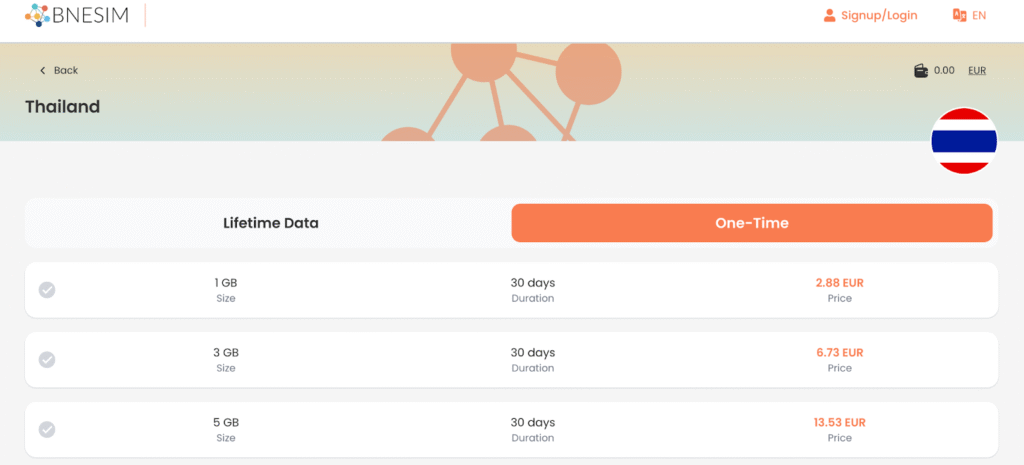Image resolution: width=1024 pixels, height=465 pixels.
Task: Click the user profile icon by Signup/Login
Action: (829, 15)
